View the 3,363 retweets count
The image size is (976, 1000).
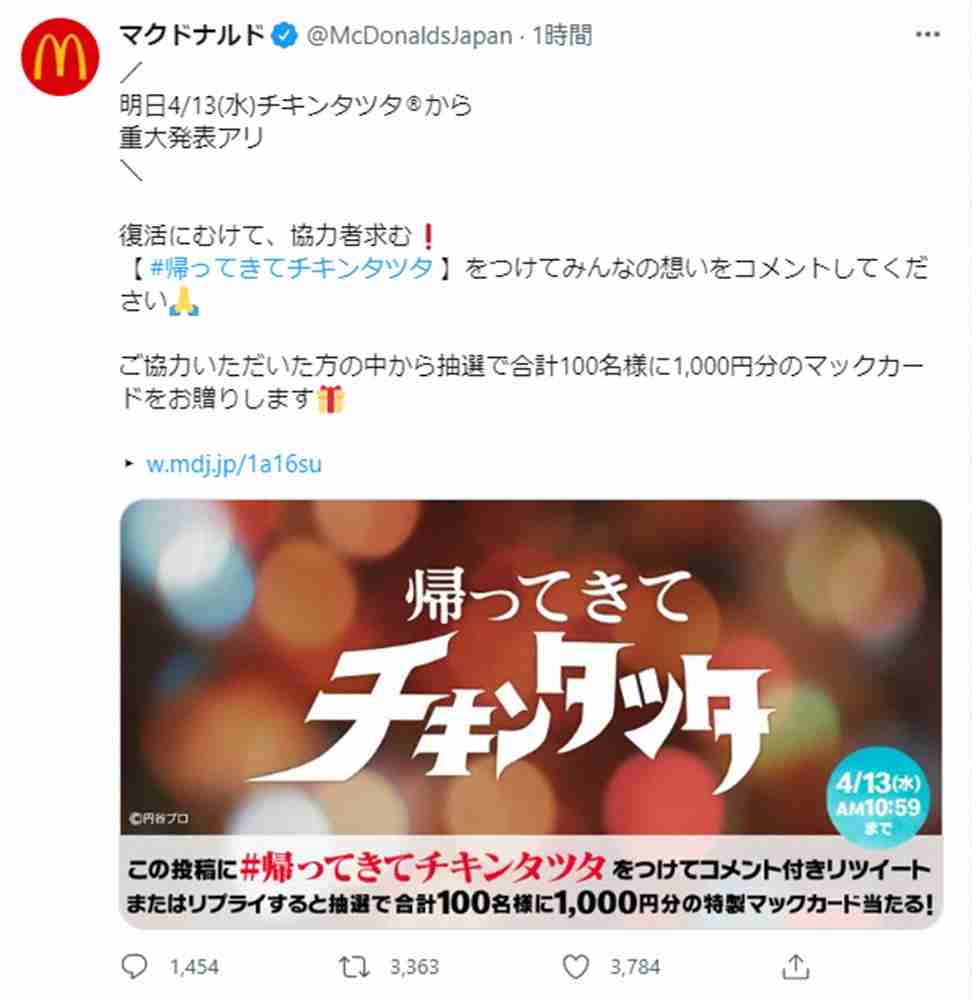point(414,967)
